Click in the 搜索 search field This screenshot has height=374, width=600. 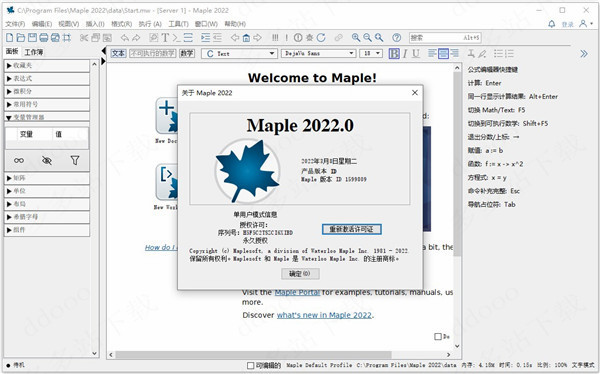[x=445, y=38]
